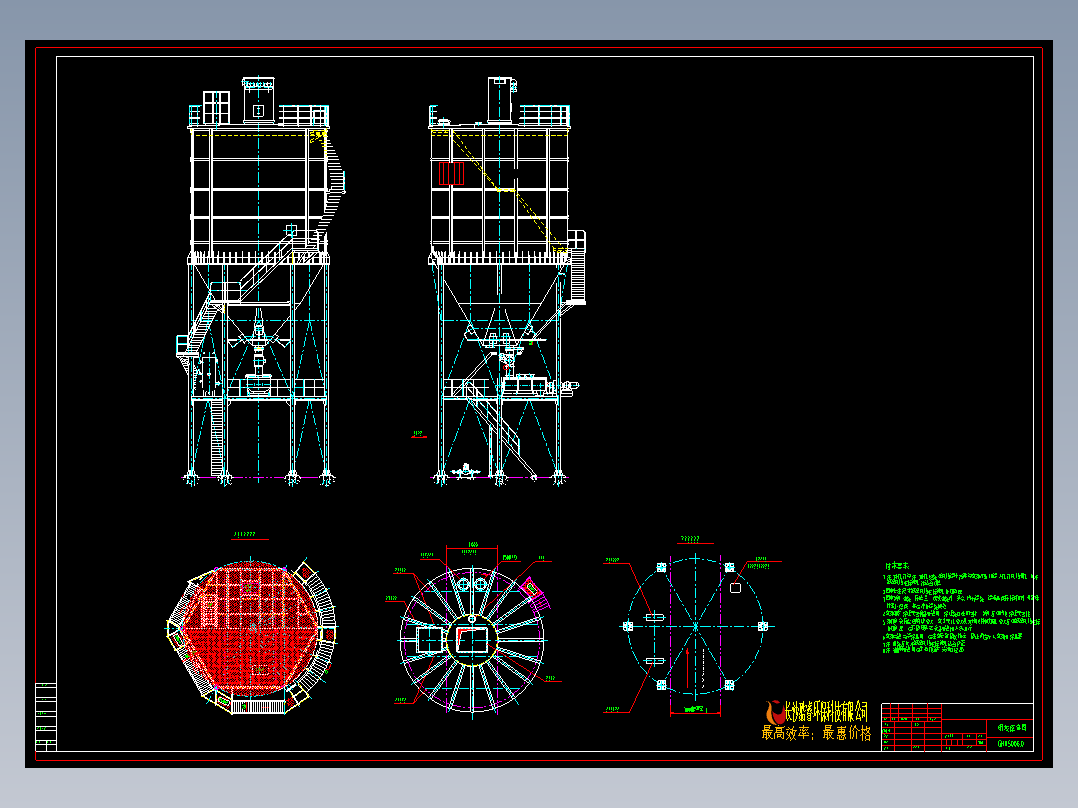
Task: Click the red company flame logo
Action: [x=774, y=713]
